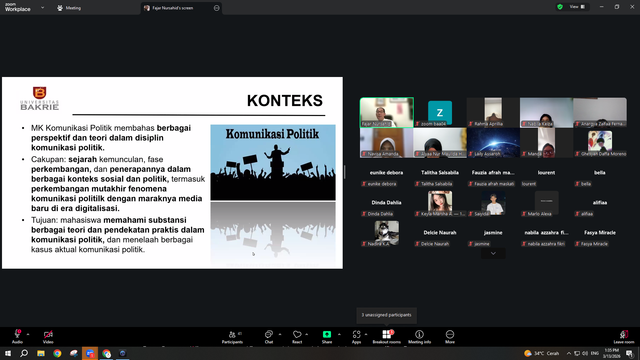Open Breakout rooms
This screenshot has height=360, width=640.
pyautogui.click(x=387, y=337)
